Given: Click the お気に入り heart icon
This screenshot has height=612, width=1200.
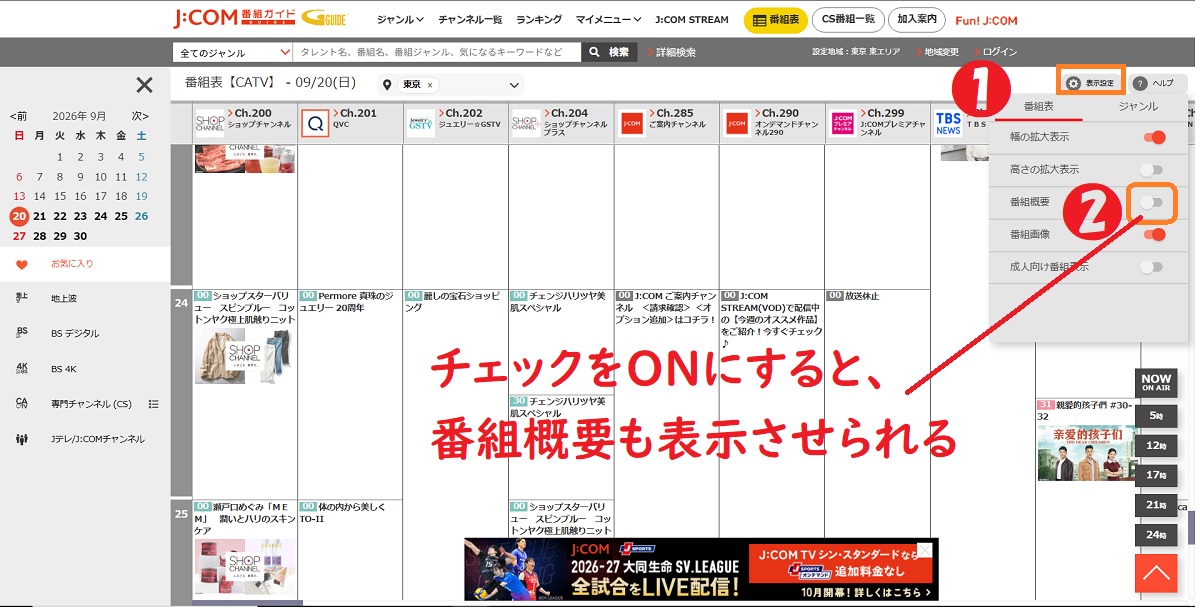Looking at the screenshot, I should pyautogui.click(x=22, y=264).
